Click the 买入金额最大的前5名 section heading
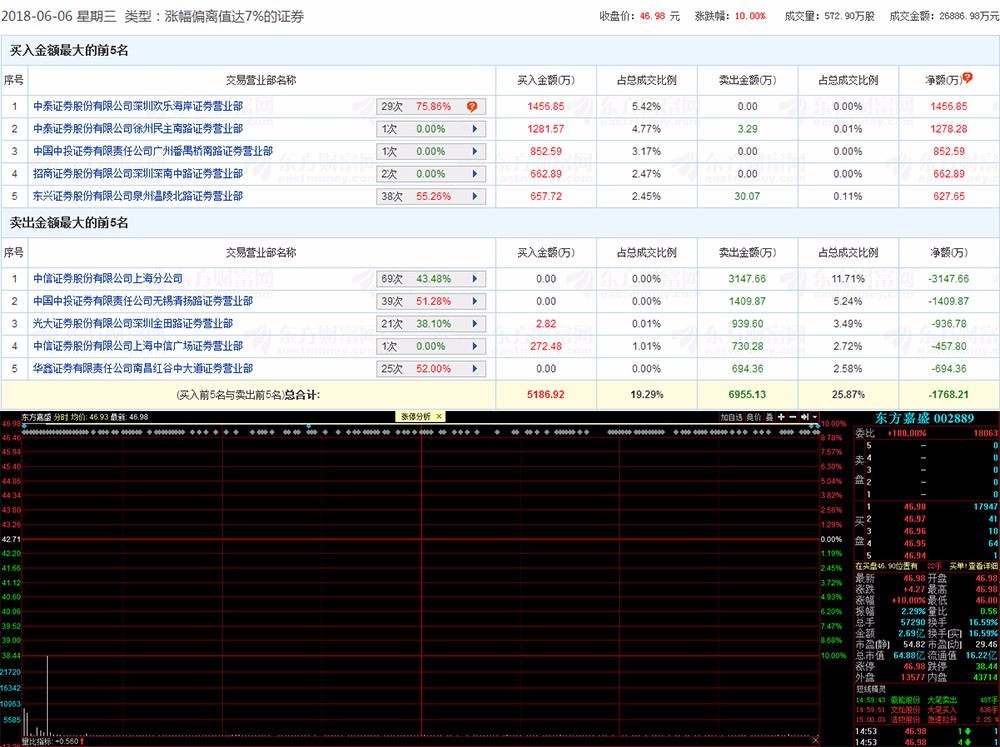1000x747 pixels. pyautogui.click(x=69, y=50)
